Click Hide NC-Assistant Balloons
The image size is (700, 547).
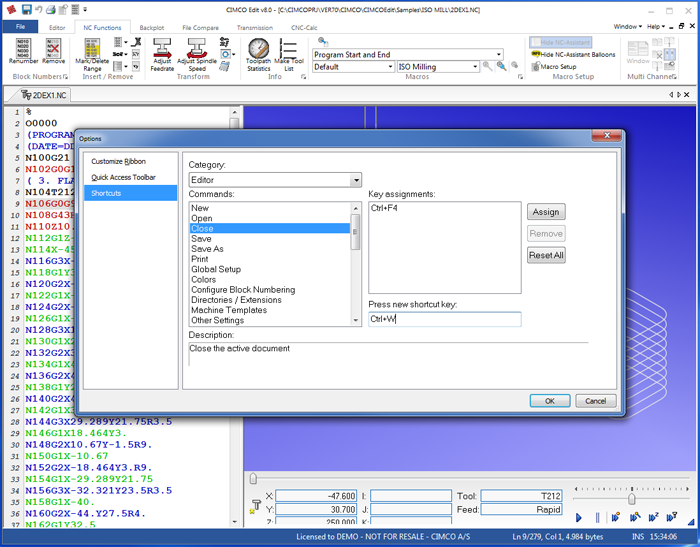click(573, 54)
